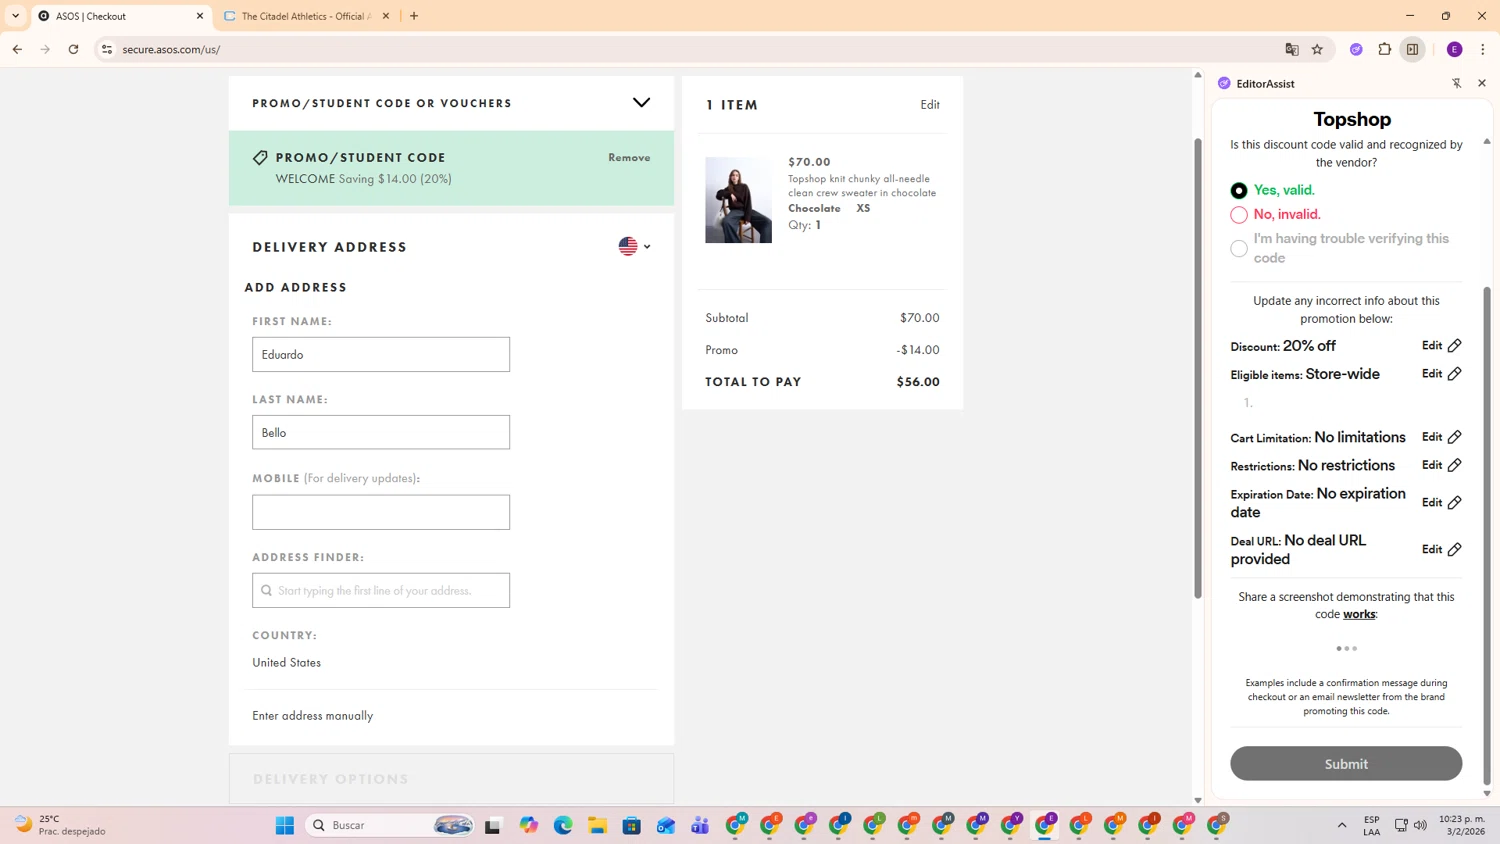Open the EditorAssist extension toolbar icon
This screenshot has width=1500, height=844.
pyautogui.click(x=1356, y=49)
